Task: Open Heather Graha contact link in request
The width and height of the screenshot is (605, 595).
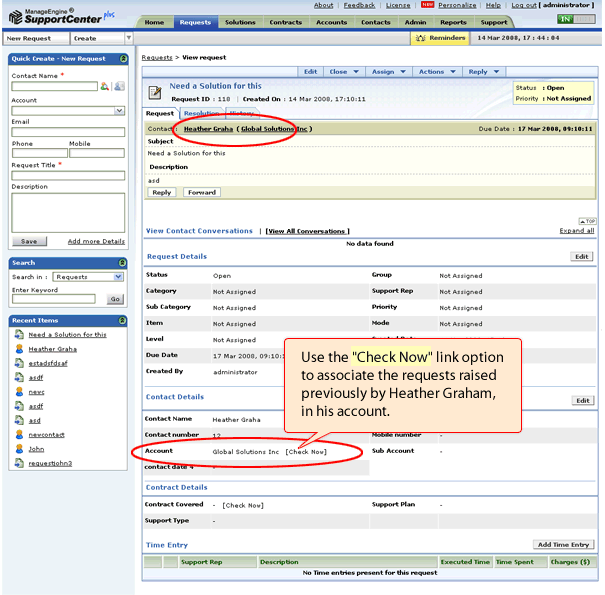Action: click(208, 128)
